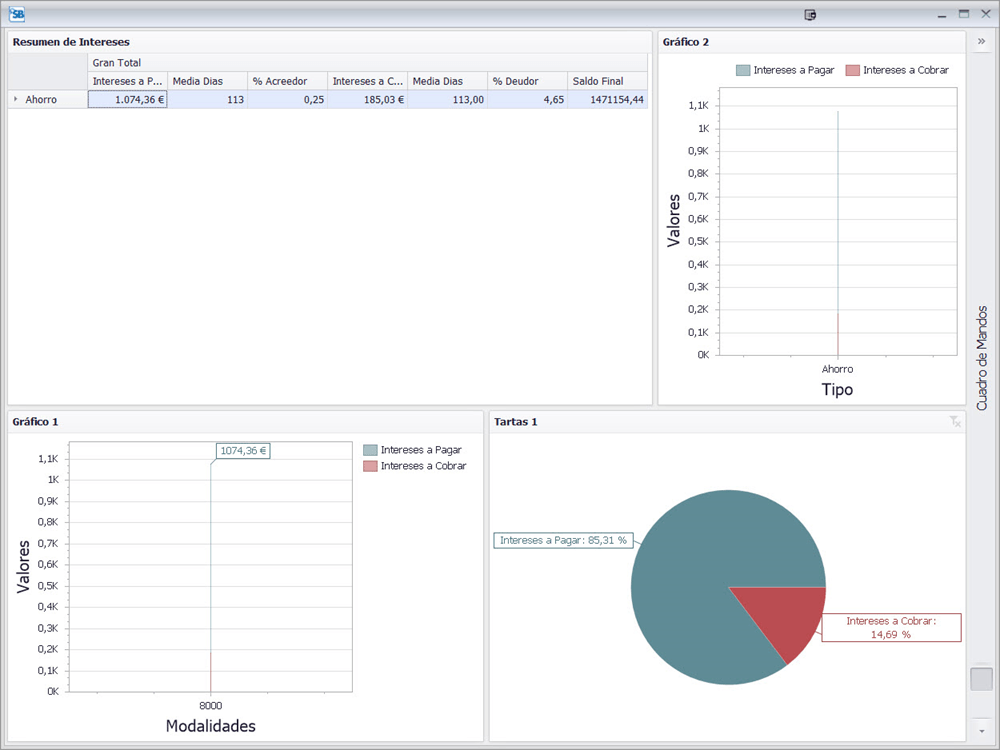Click the % Deudor column header

(527, 81)
